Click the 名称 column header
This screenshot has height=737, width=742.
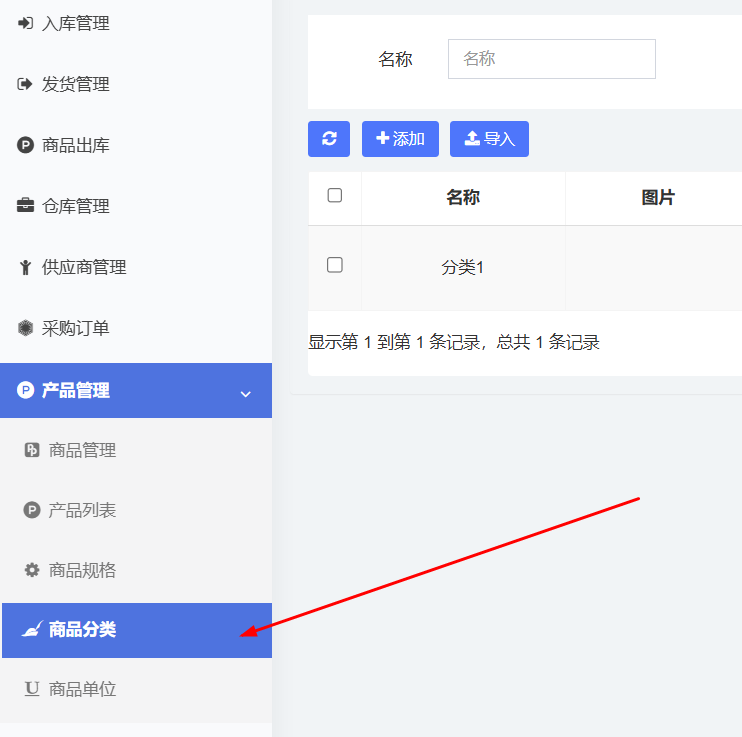(x=463, y=198)
